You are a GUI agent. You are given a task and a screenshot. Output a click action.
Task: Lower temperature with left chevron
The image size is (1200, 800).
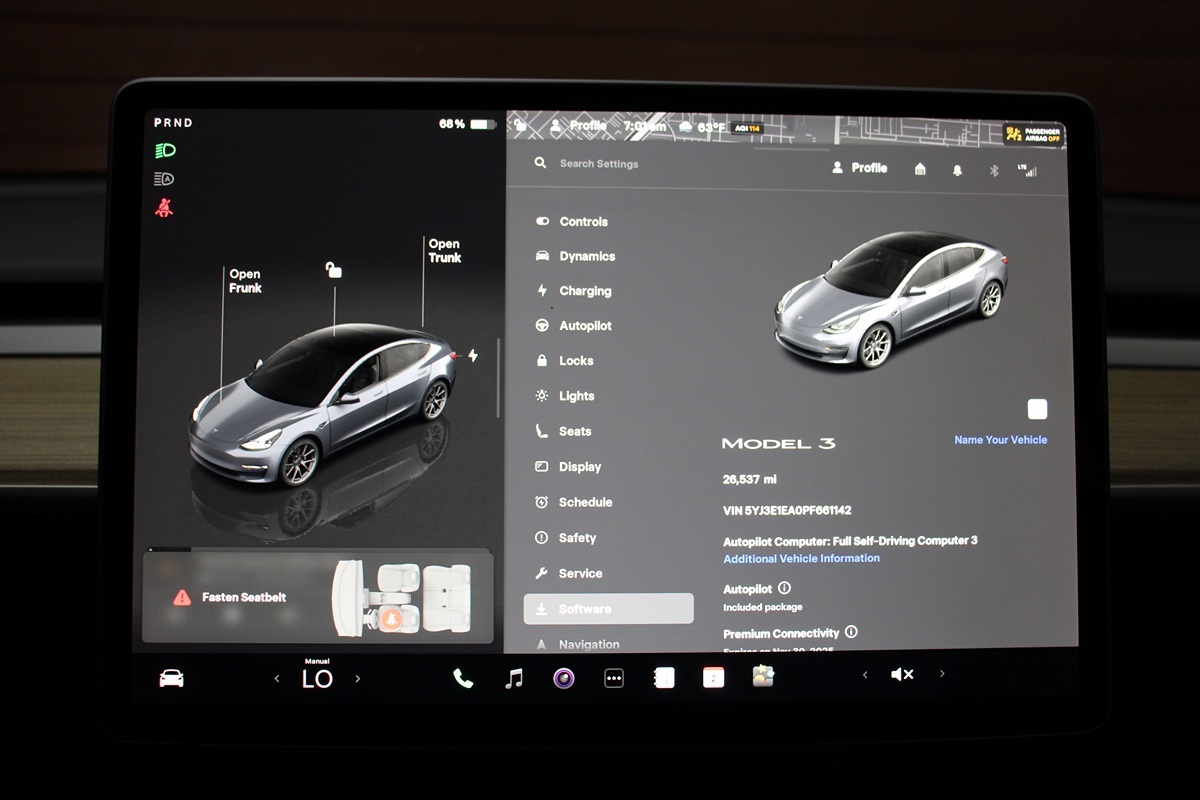point(277,679)
